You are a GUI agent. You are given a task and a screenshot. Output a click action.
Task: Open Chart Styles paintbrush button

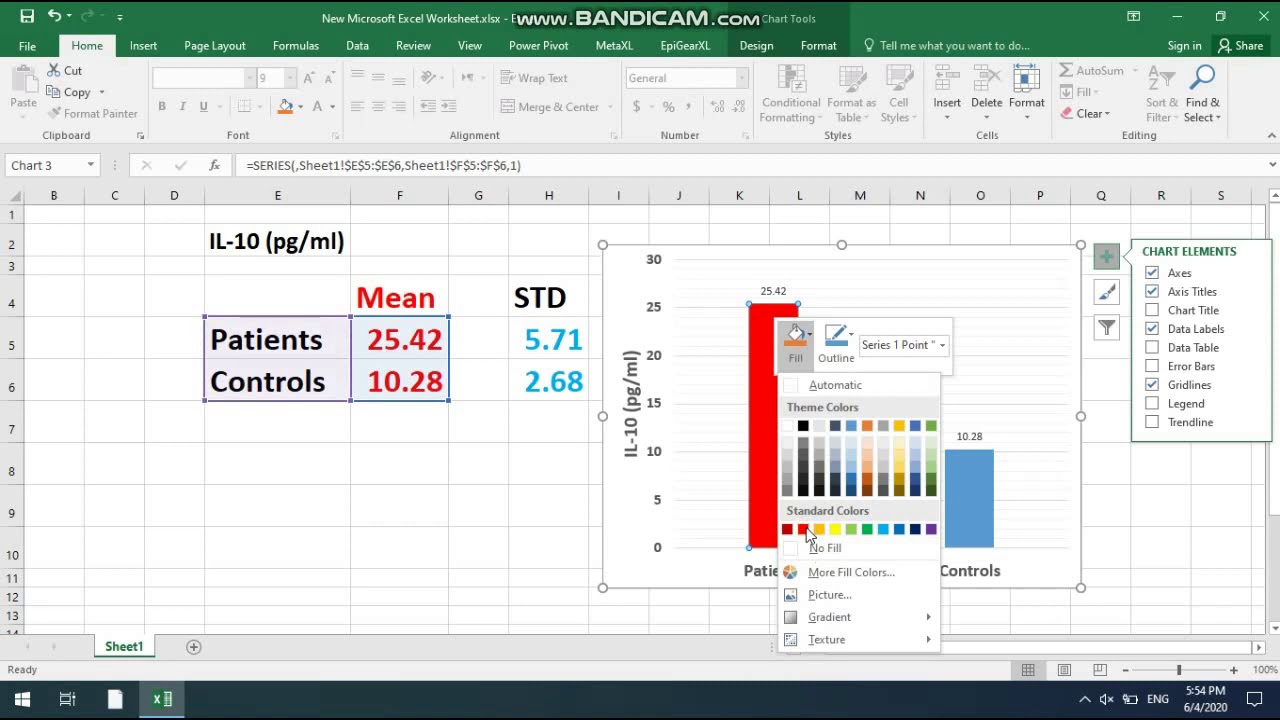point(1106,292)
